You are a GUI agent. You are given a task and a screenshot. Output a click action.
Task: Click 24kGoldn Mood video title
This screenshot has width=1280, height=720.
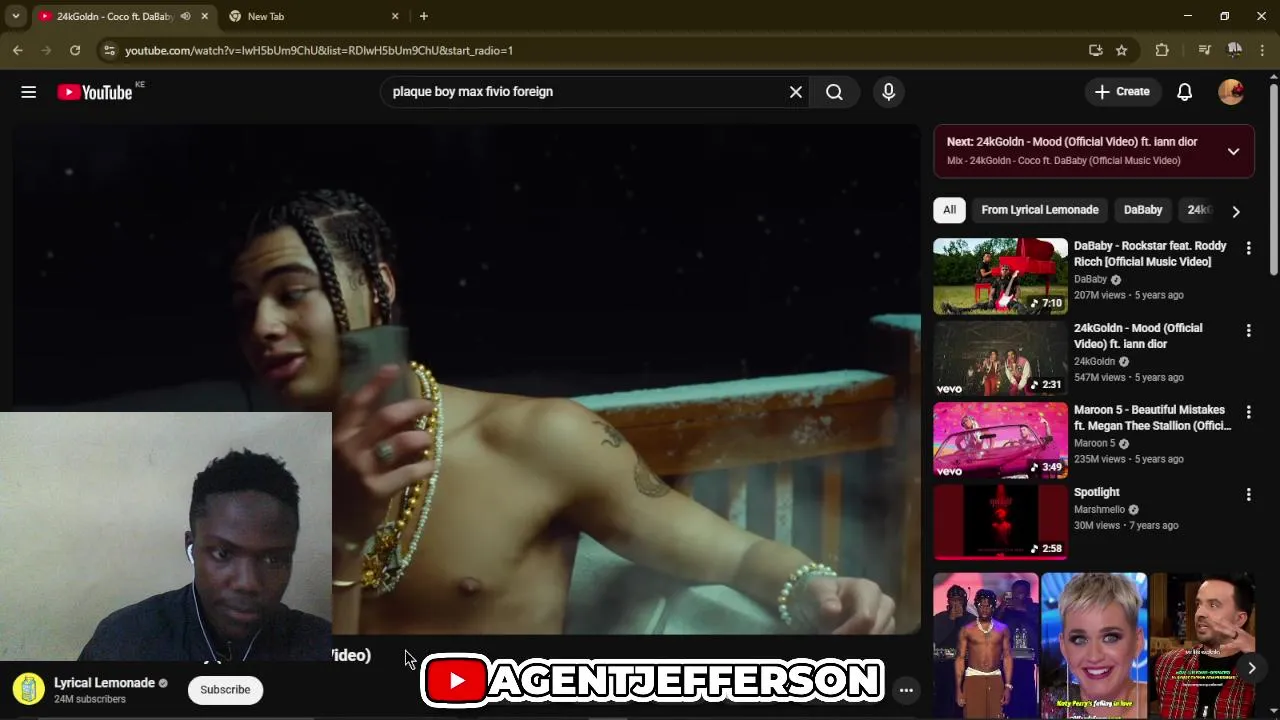(x=1138, y=336)
